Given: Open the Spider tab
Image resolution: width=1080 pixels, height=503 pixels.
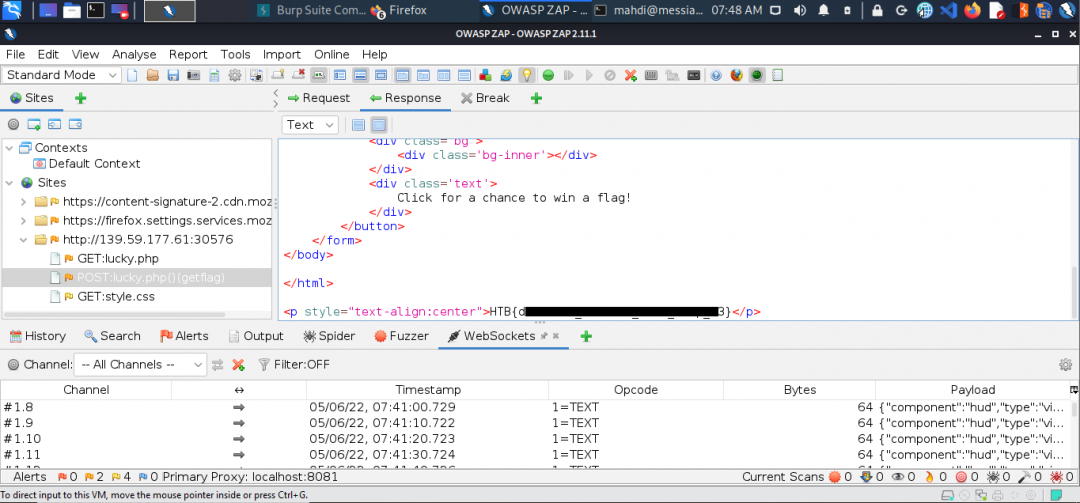Looking at the screenshot, I should point(329,336).
